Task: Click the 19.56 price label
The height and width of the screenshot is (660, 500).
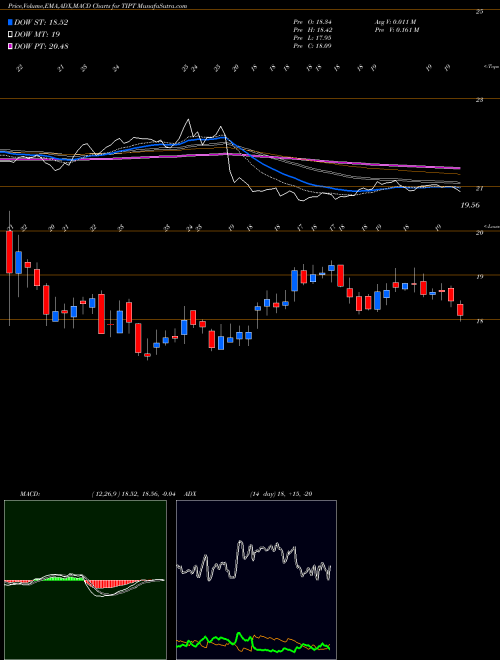Action: [470, 205]
